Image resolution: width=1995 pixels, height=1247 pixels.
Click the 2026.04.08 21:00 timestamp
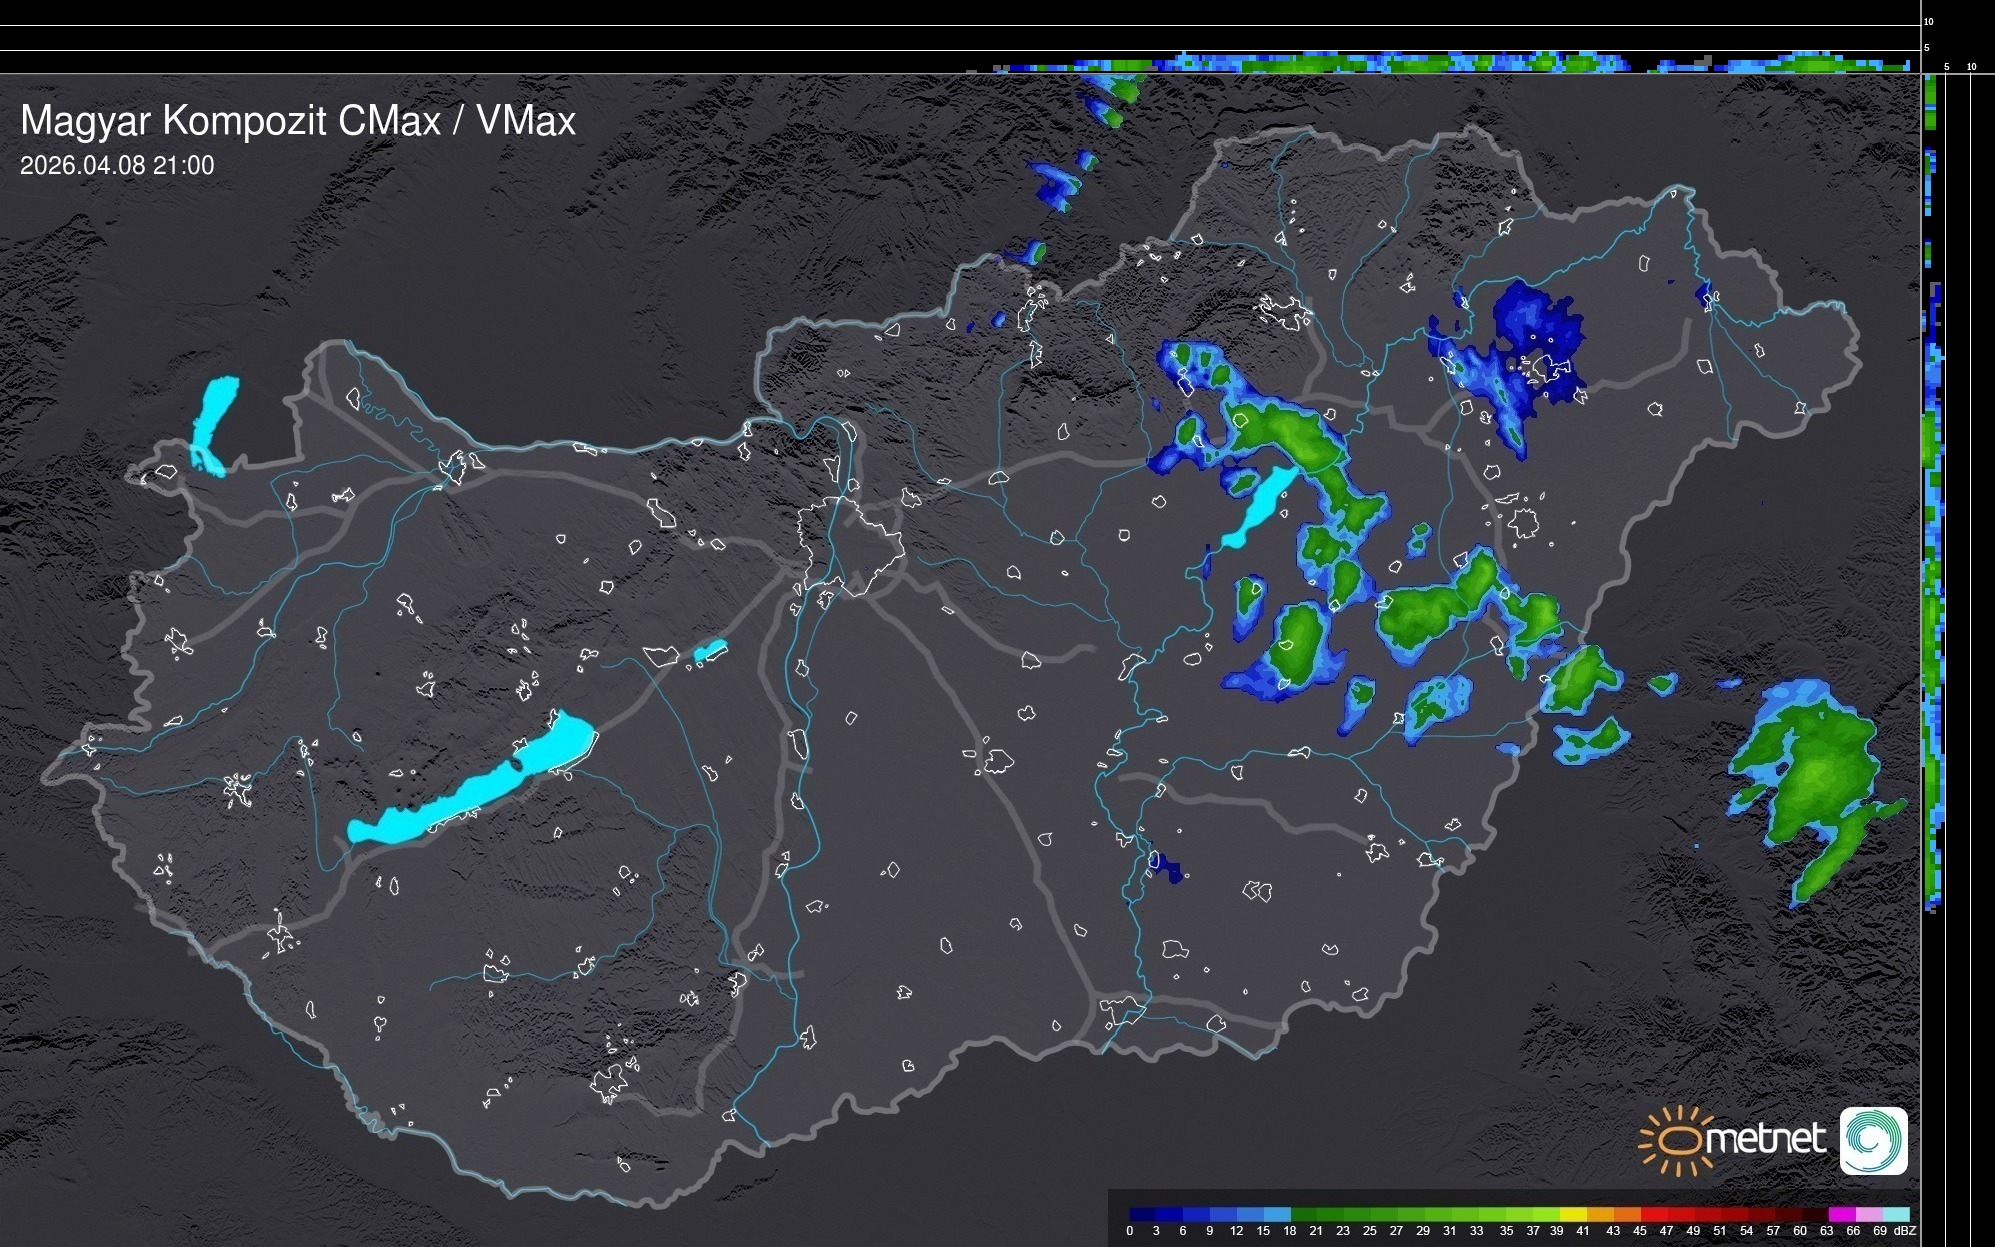[x=117, y=166]
